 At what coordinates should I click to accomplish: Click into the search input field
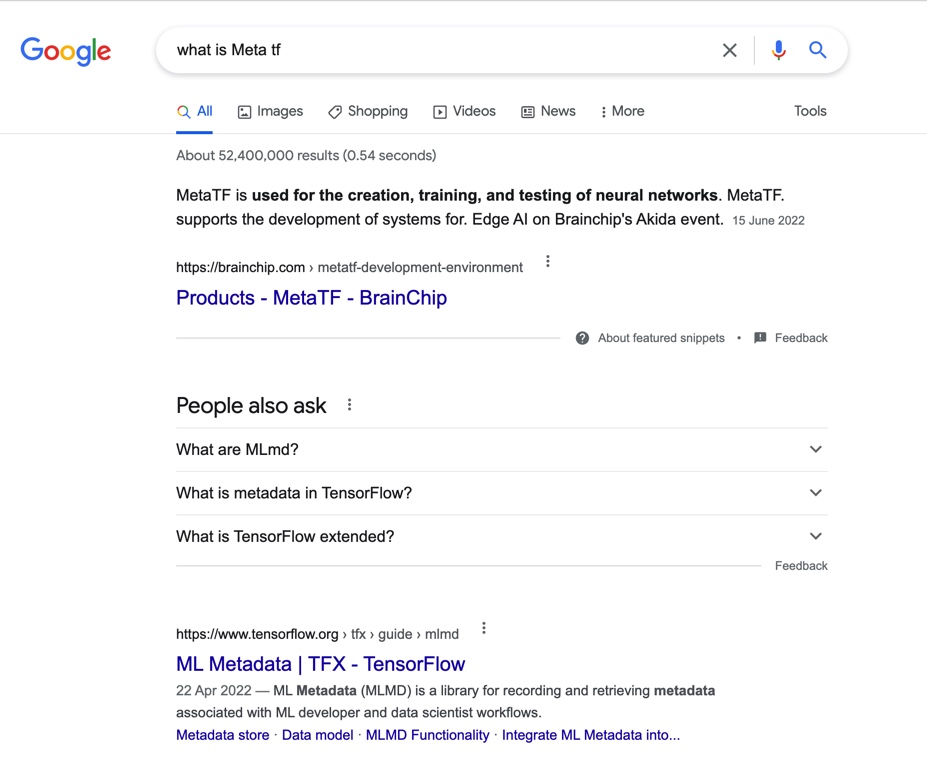point(440,50)
